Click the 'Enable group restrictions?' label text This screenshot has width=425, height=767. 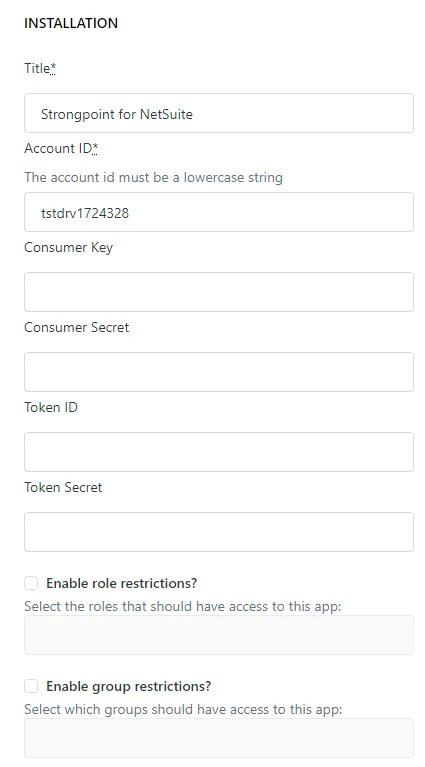tap(129, 686)
